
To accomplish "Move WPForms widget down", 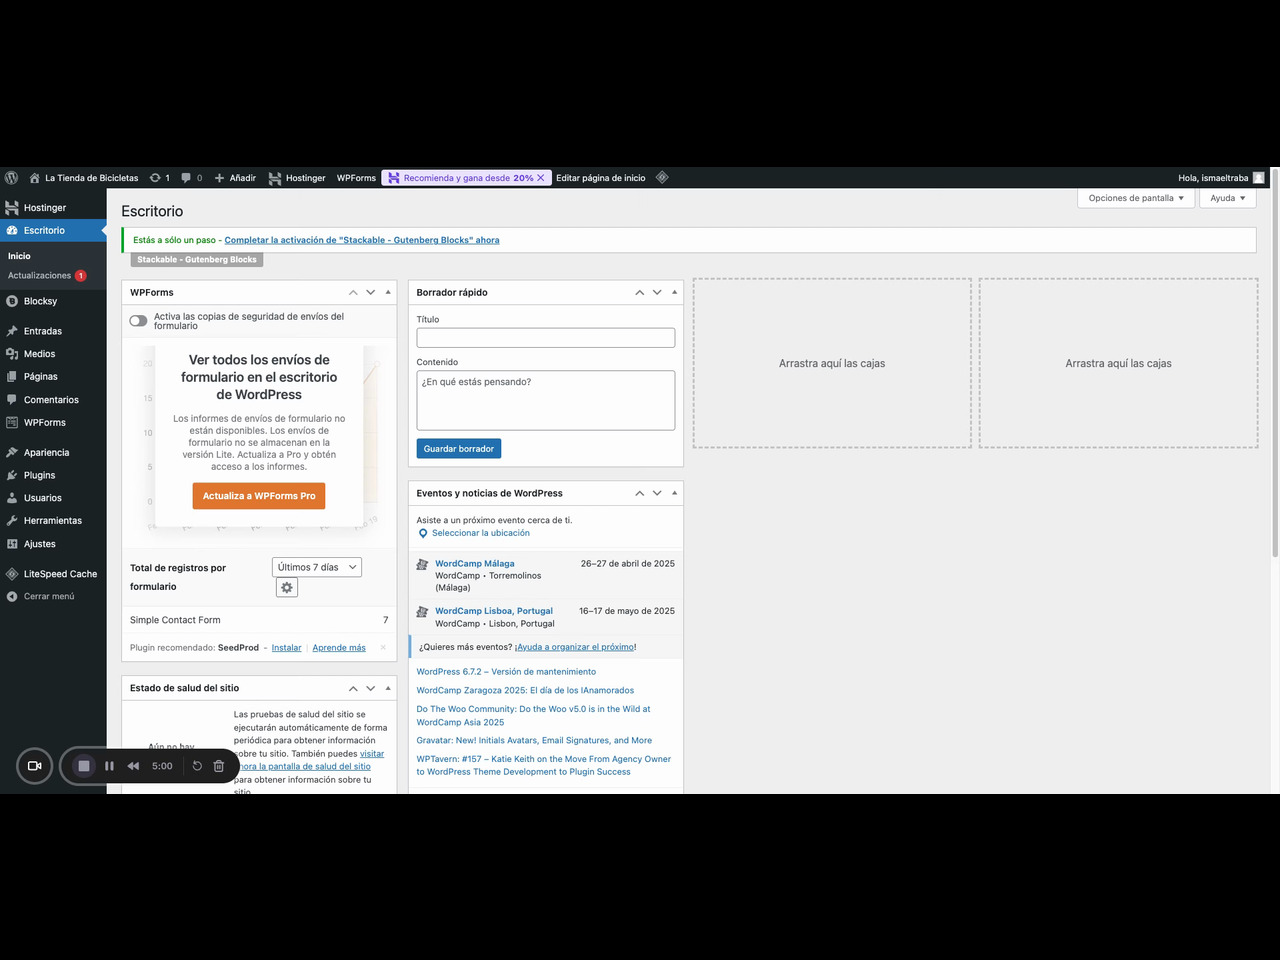I will [x=371, y=292].
